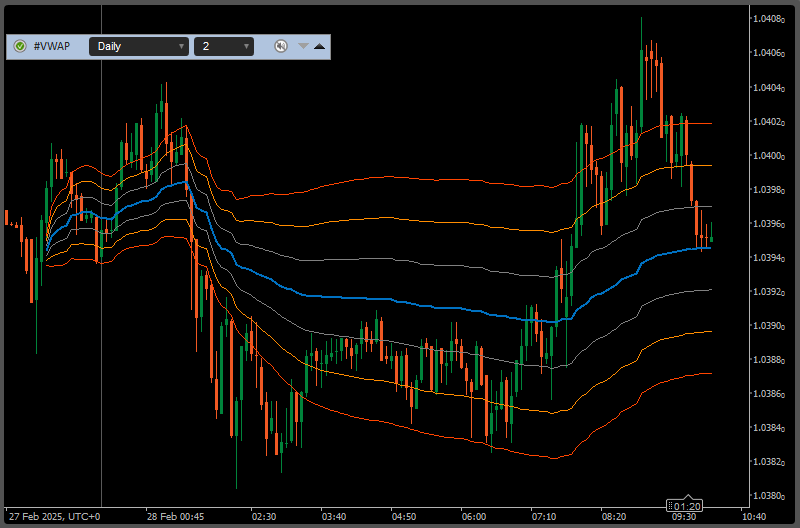The width and height of the screenshot is (800, 528).
Task: Click the #VWAP indicator name label
Action: click(x=52, y=46)
